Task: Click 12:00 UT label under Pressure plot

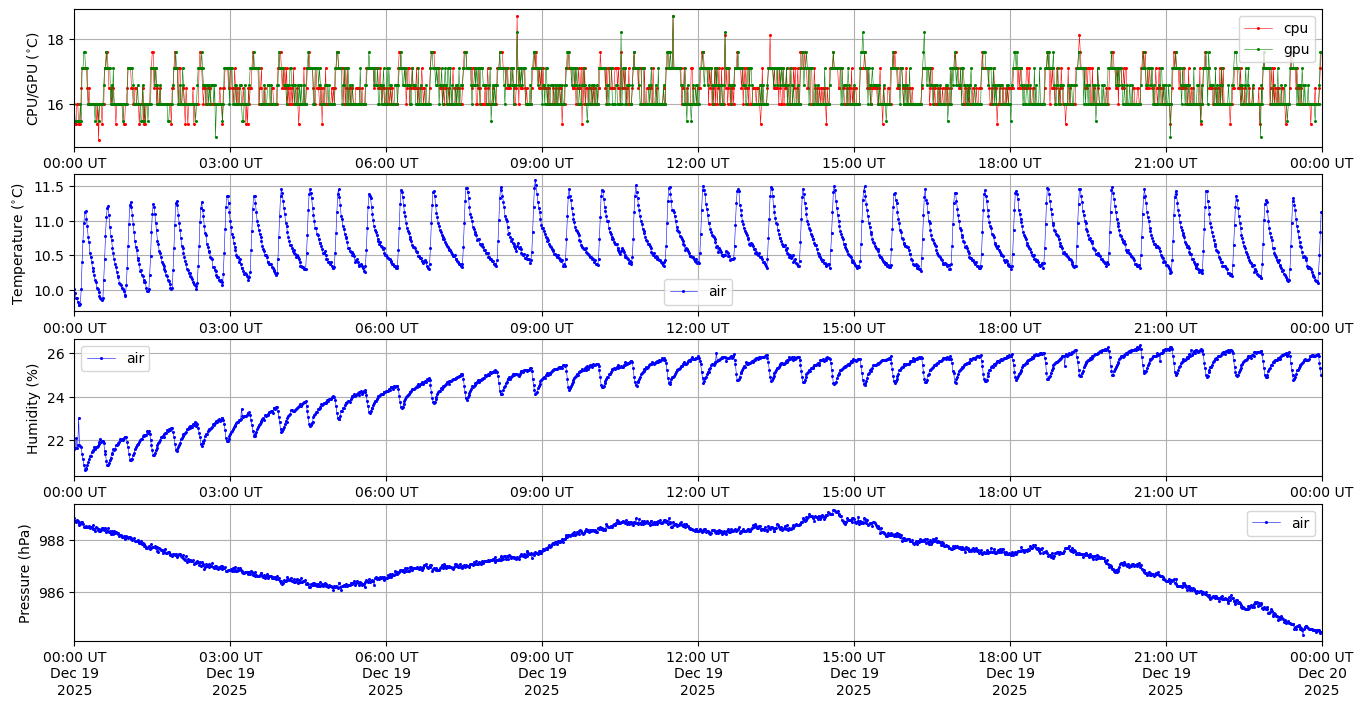Action: (697, 656)
